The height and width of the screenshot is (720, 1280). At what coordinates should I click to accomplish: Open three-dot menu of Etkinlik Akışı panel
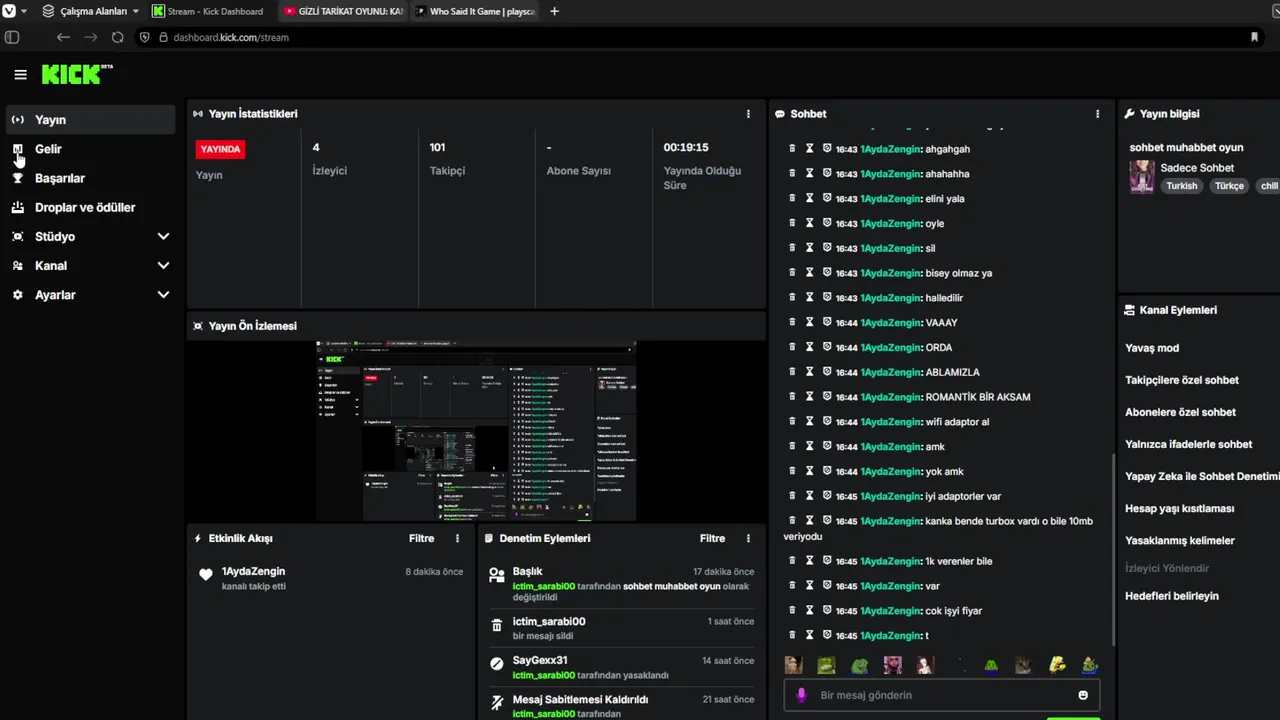(x=457, y=538)
